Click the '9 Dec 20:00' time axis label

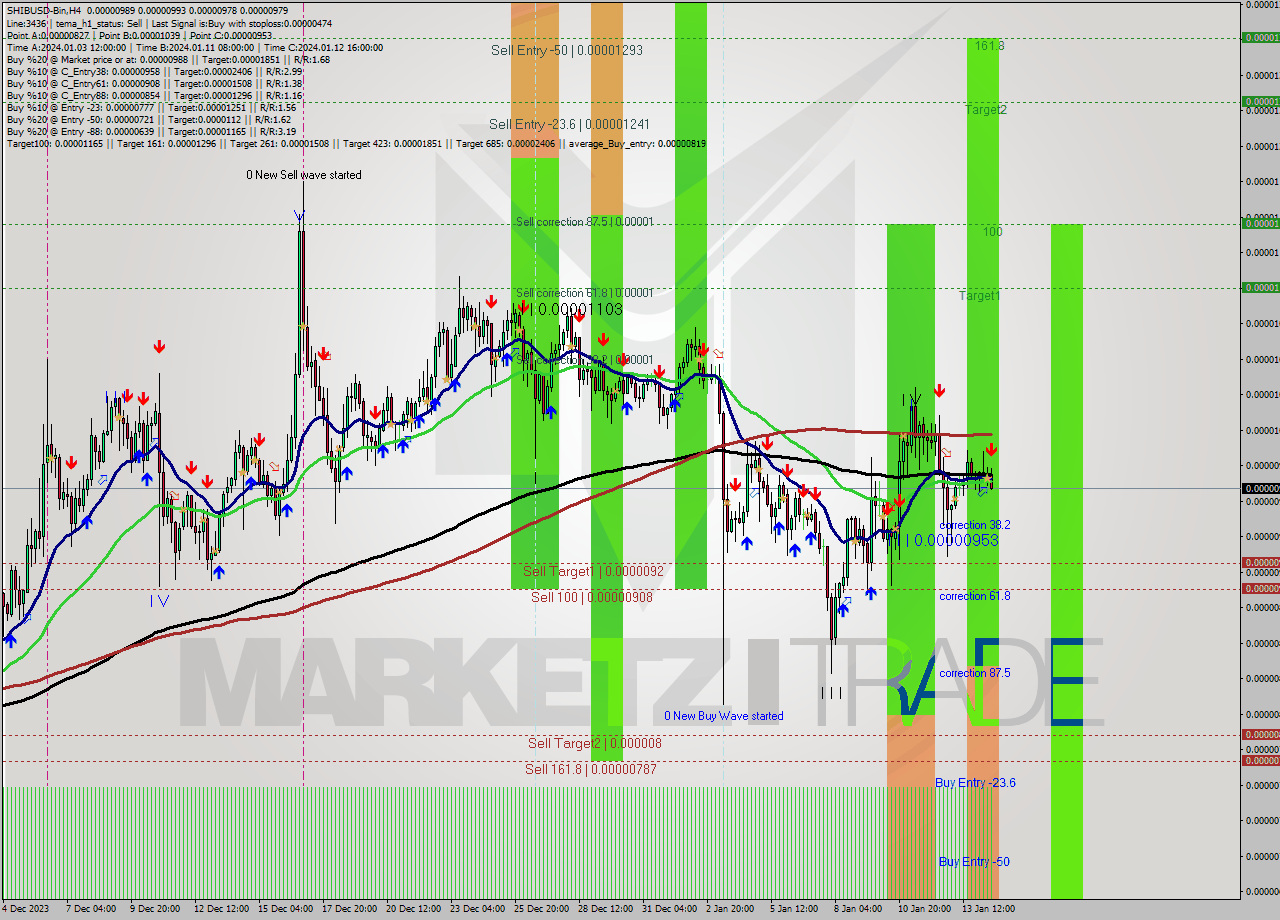click(x=154, y=909)
